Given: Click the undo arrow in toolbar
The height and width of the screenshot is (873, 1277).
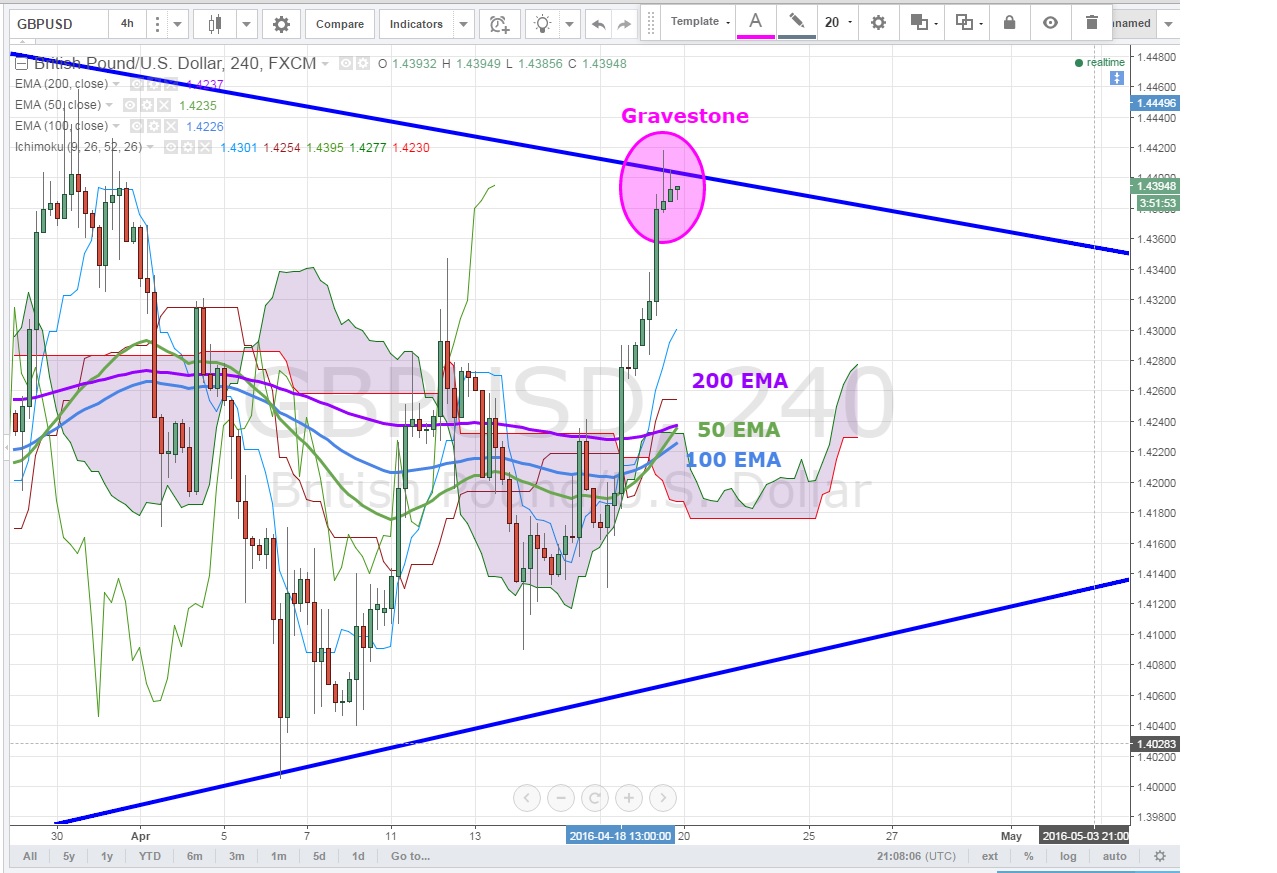Looking at the screenshot, I should (x=599, y=24).
